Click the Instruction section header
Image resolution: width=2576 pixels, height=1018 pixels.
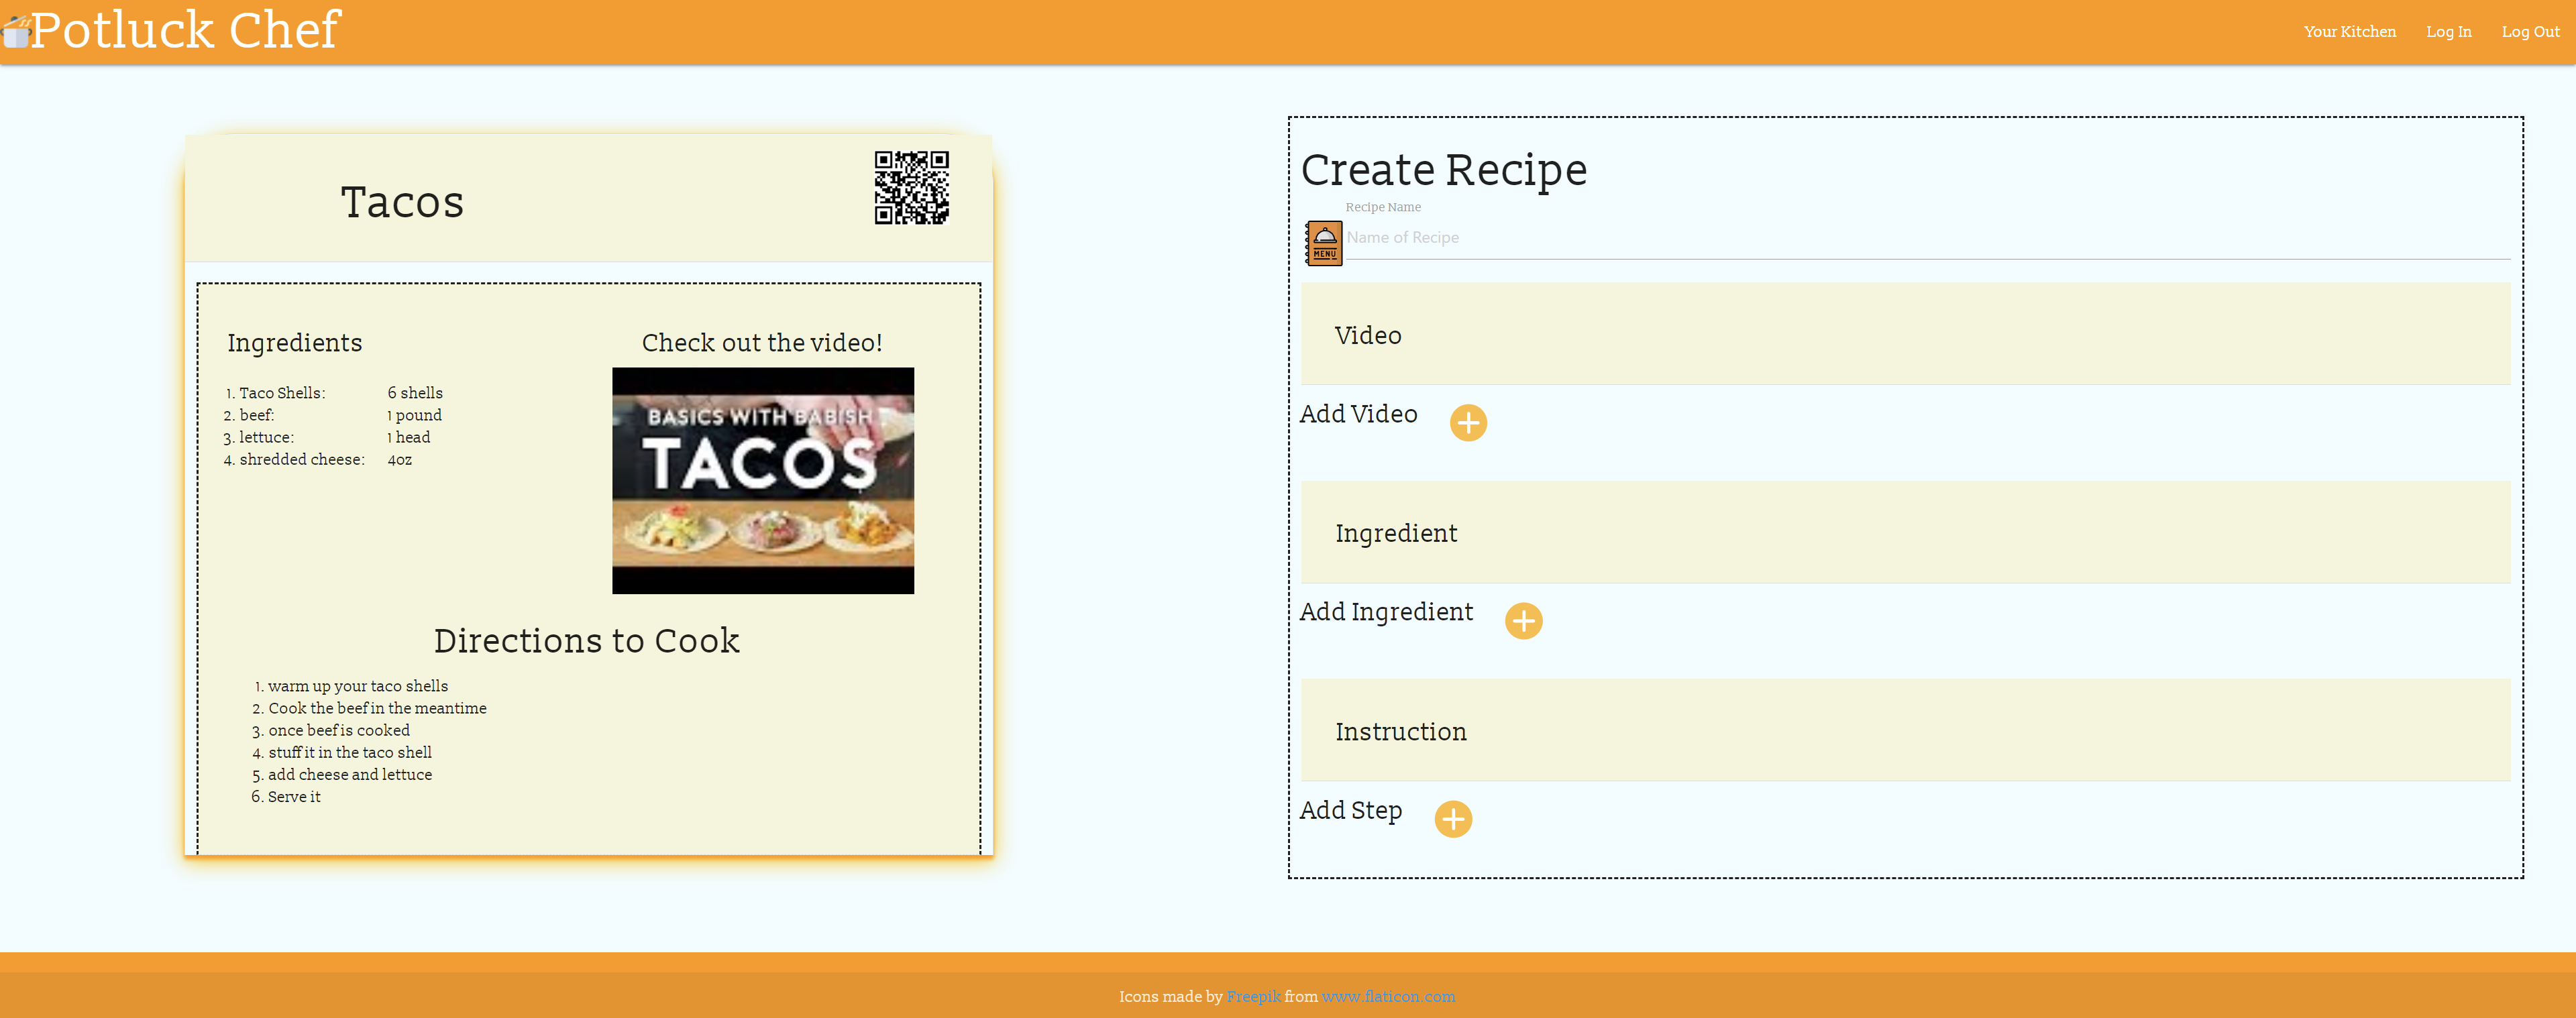coord(1905,730)
